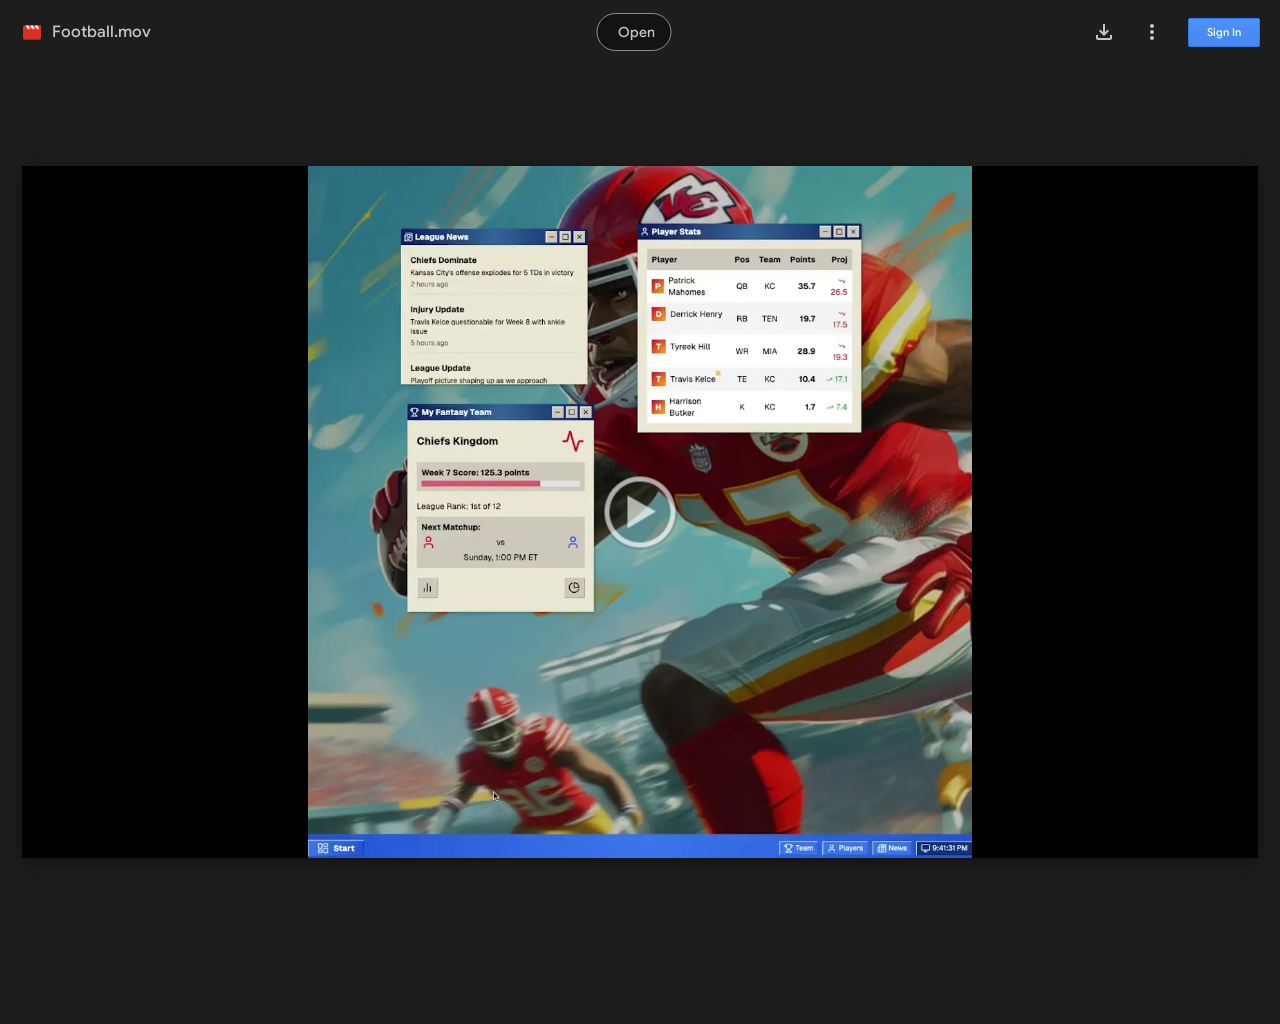Select the Patrick Mahomes player name

coord(687,286)
